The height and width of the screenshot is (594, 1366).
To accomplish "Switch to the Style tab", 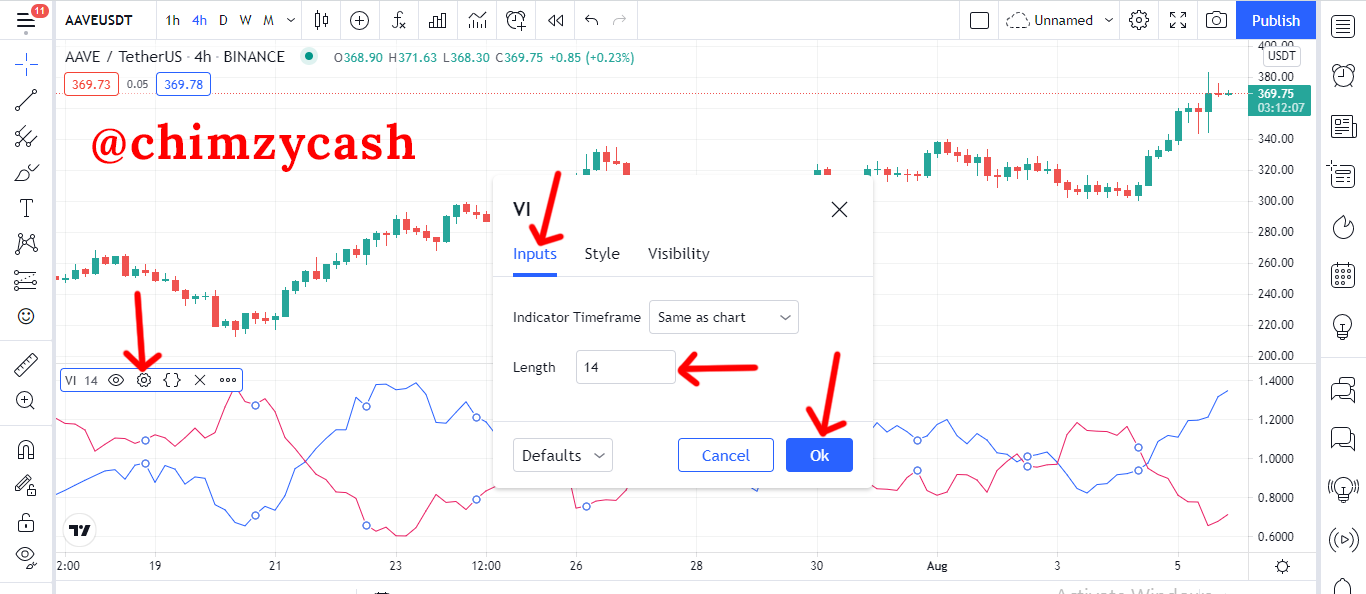I will point(602,254).
